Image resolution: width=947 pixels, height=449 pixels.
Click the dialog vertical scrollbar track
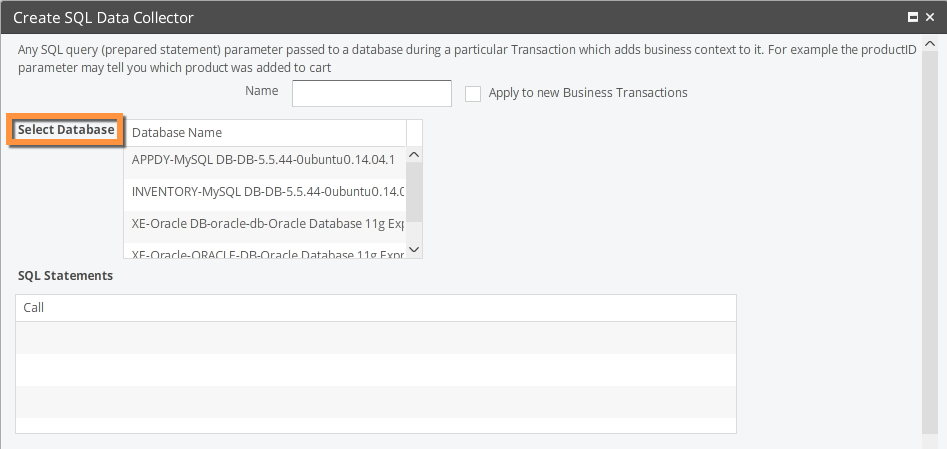coord(930,242)
